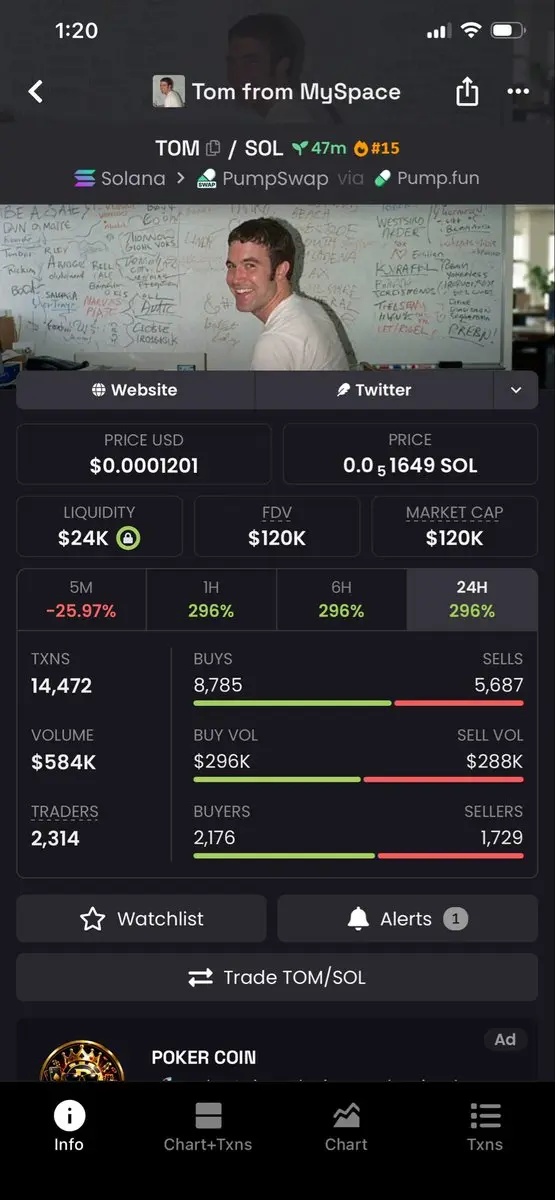Image resolution: width=555 pixels, height=1200 pixels.
Task: Tap the Trade TOM/SOL button
Action: coord(277,977)
